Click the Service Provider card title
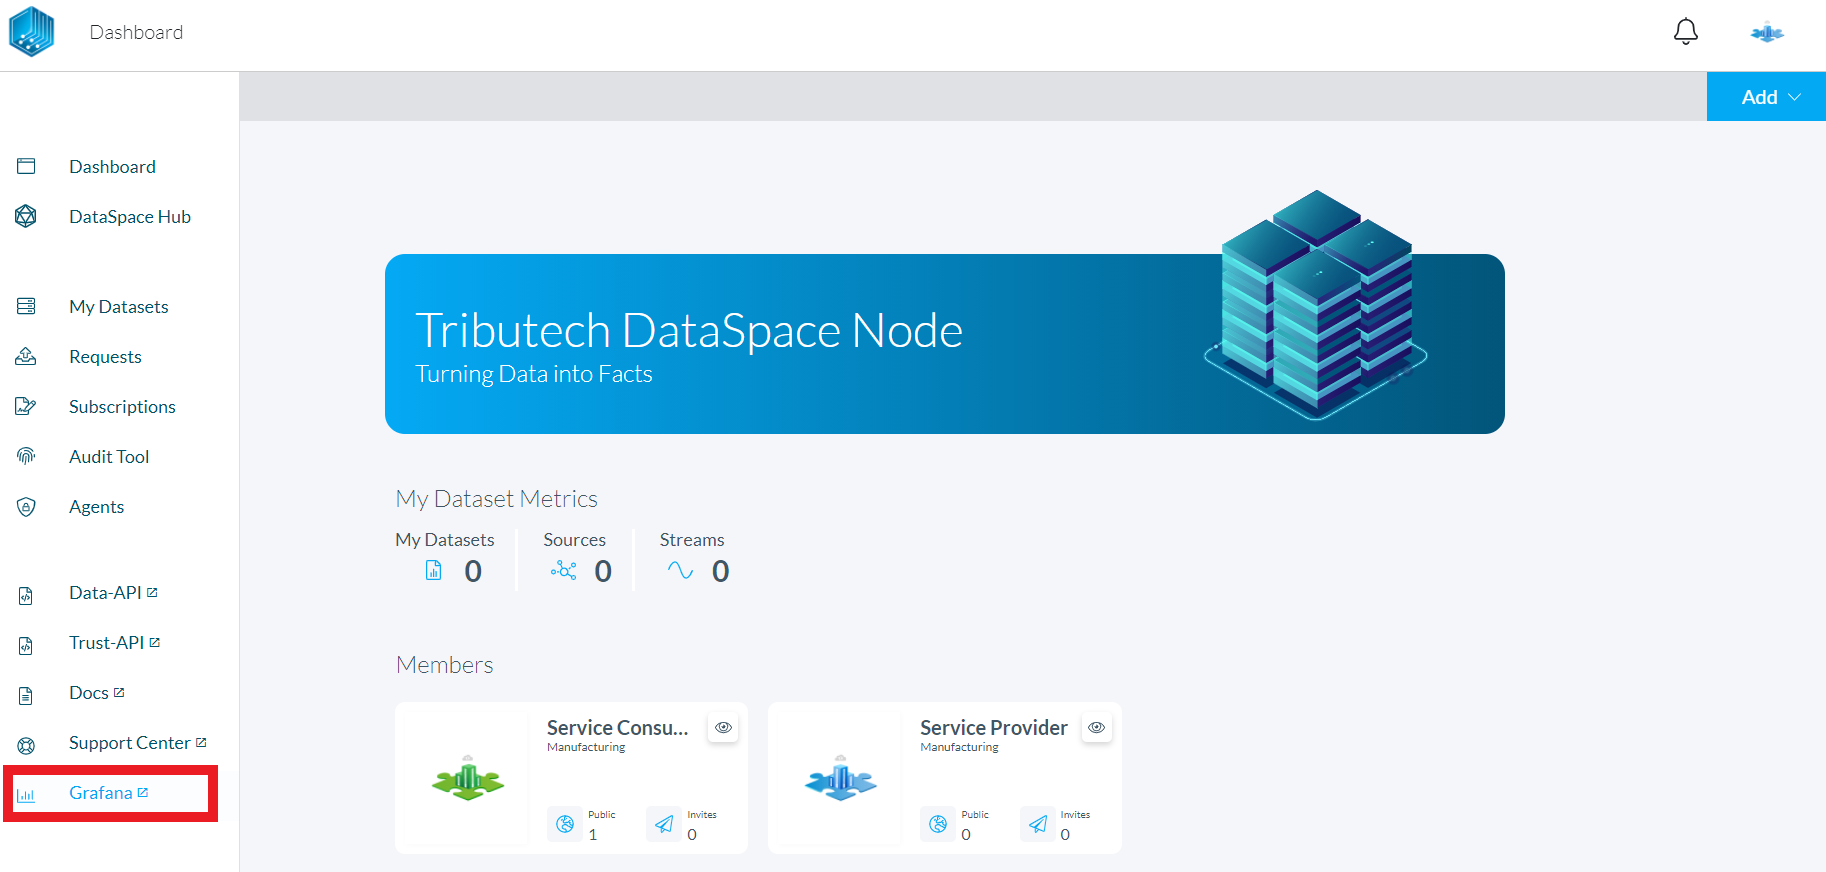Image resolution: width=1826 pixels, height=872 pixels. 994,728
